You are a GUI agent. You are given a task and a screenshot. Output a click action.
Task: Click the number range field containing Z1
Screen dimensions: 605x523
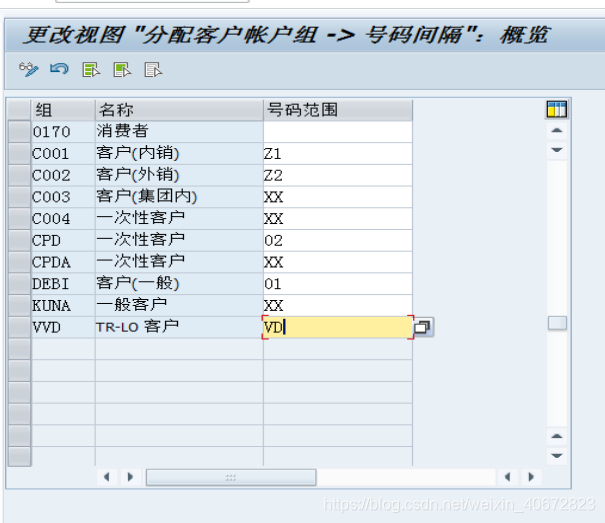[338, 154]
